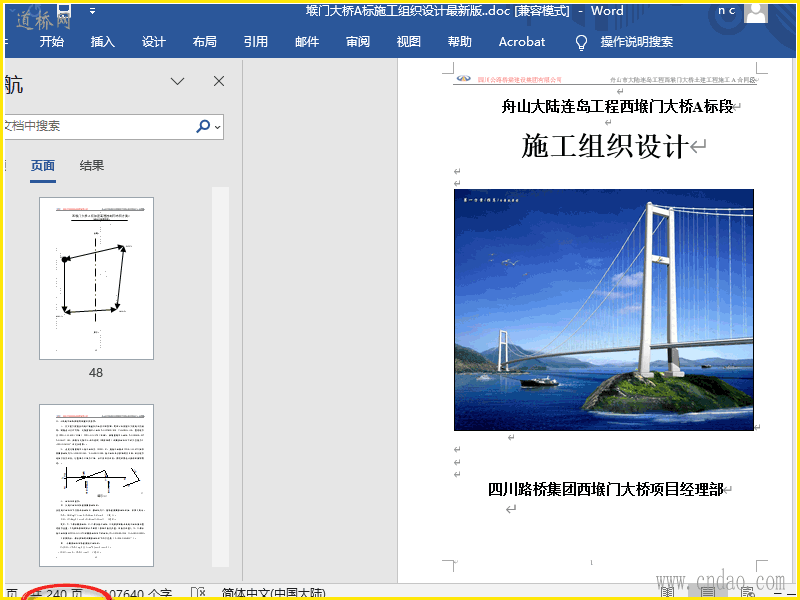The width and height of the screenshot is (800, 600).
Task: Click the 简体中文(中国大陆) language indicator
Action: tap(273, 593)
